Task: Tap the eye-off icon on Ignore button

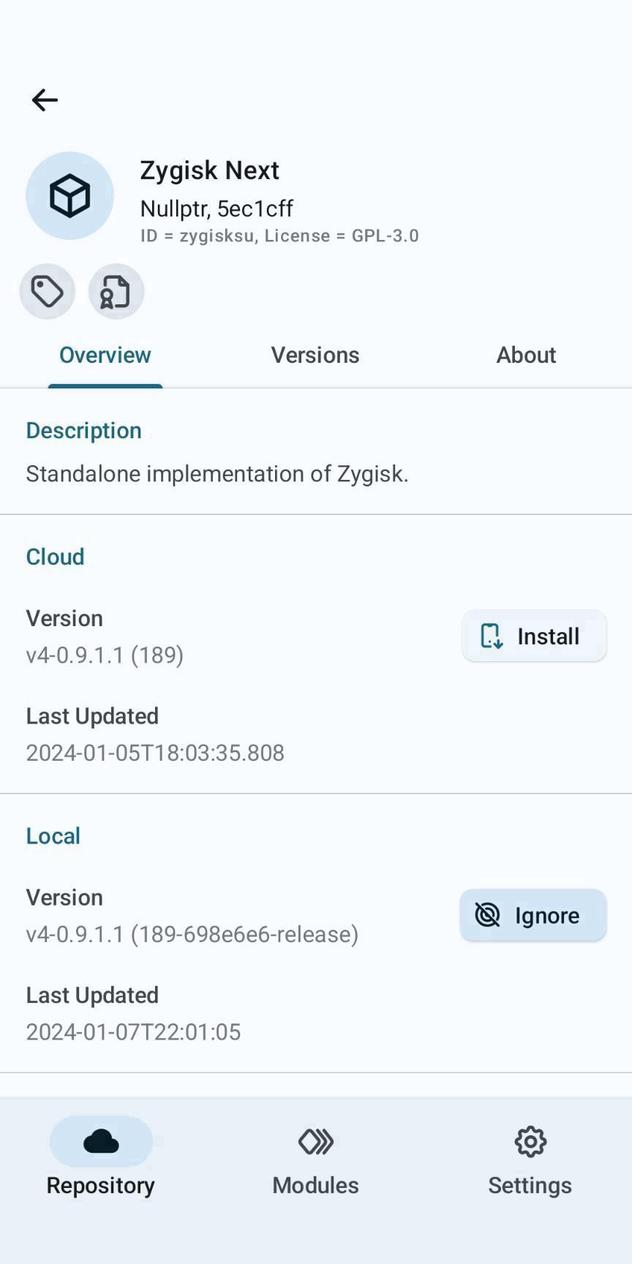Action: tap(486, 915)
